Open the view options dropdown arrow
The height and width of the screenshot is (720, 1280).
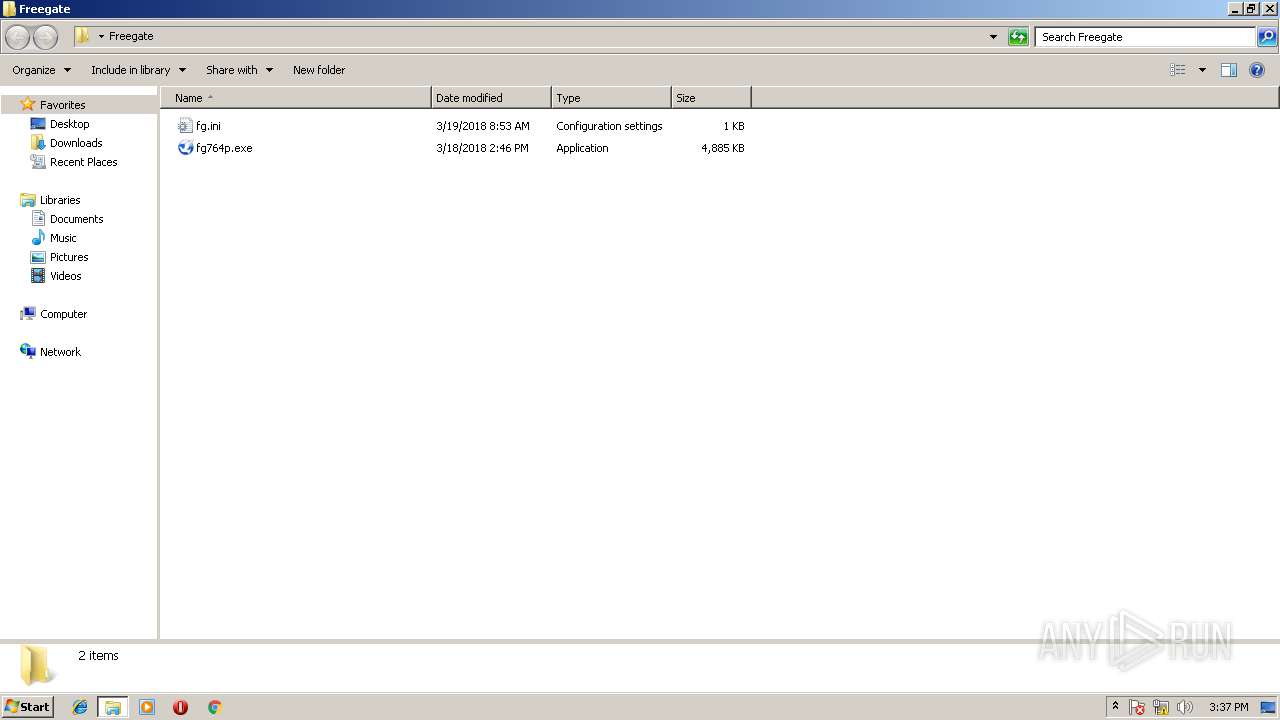1202,70
